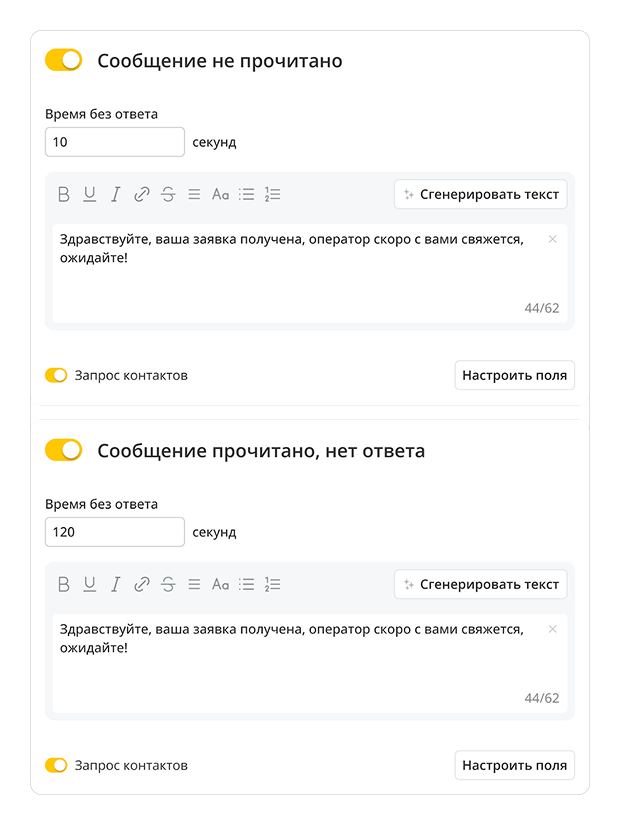Viewport: 620px width, 825px height.
Task: Disable the "Сообщение прочитано, нет ответа" toggle
Action: (63, 451)
